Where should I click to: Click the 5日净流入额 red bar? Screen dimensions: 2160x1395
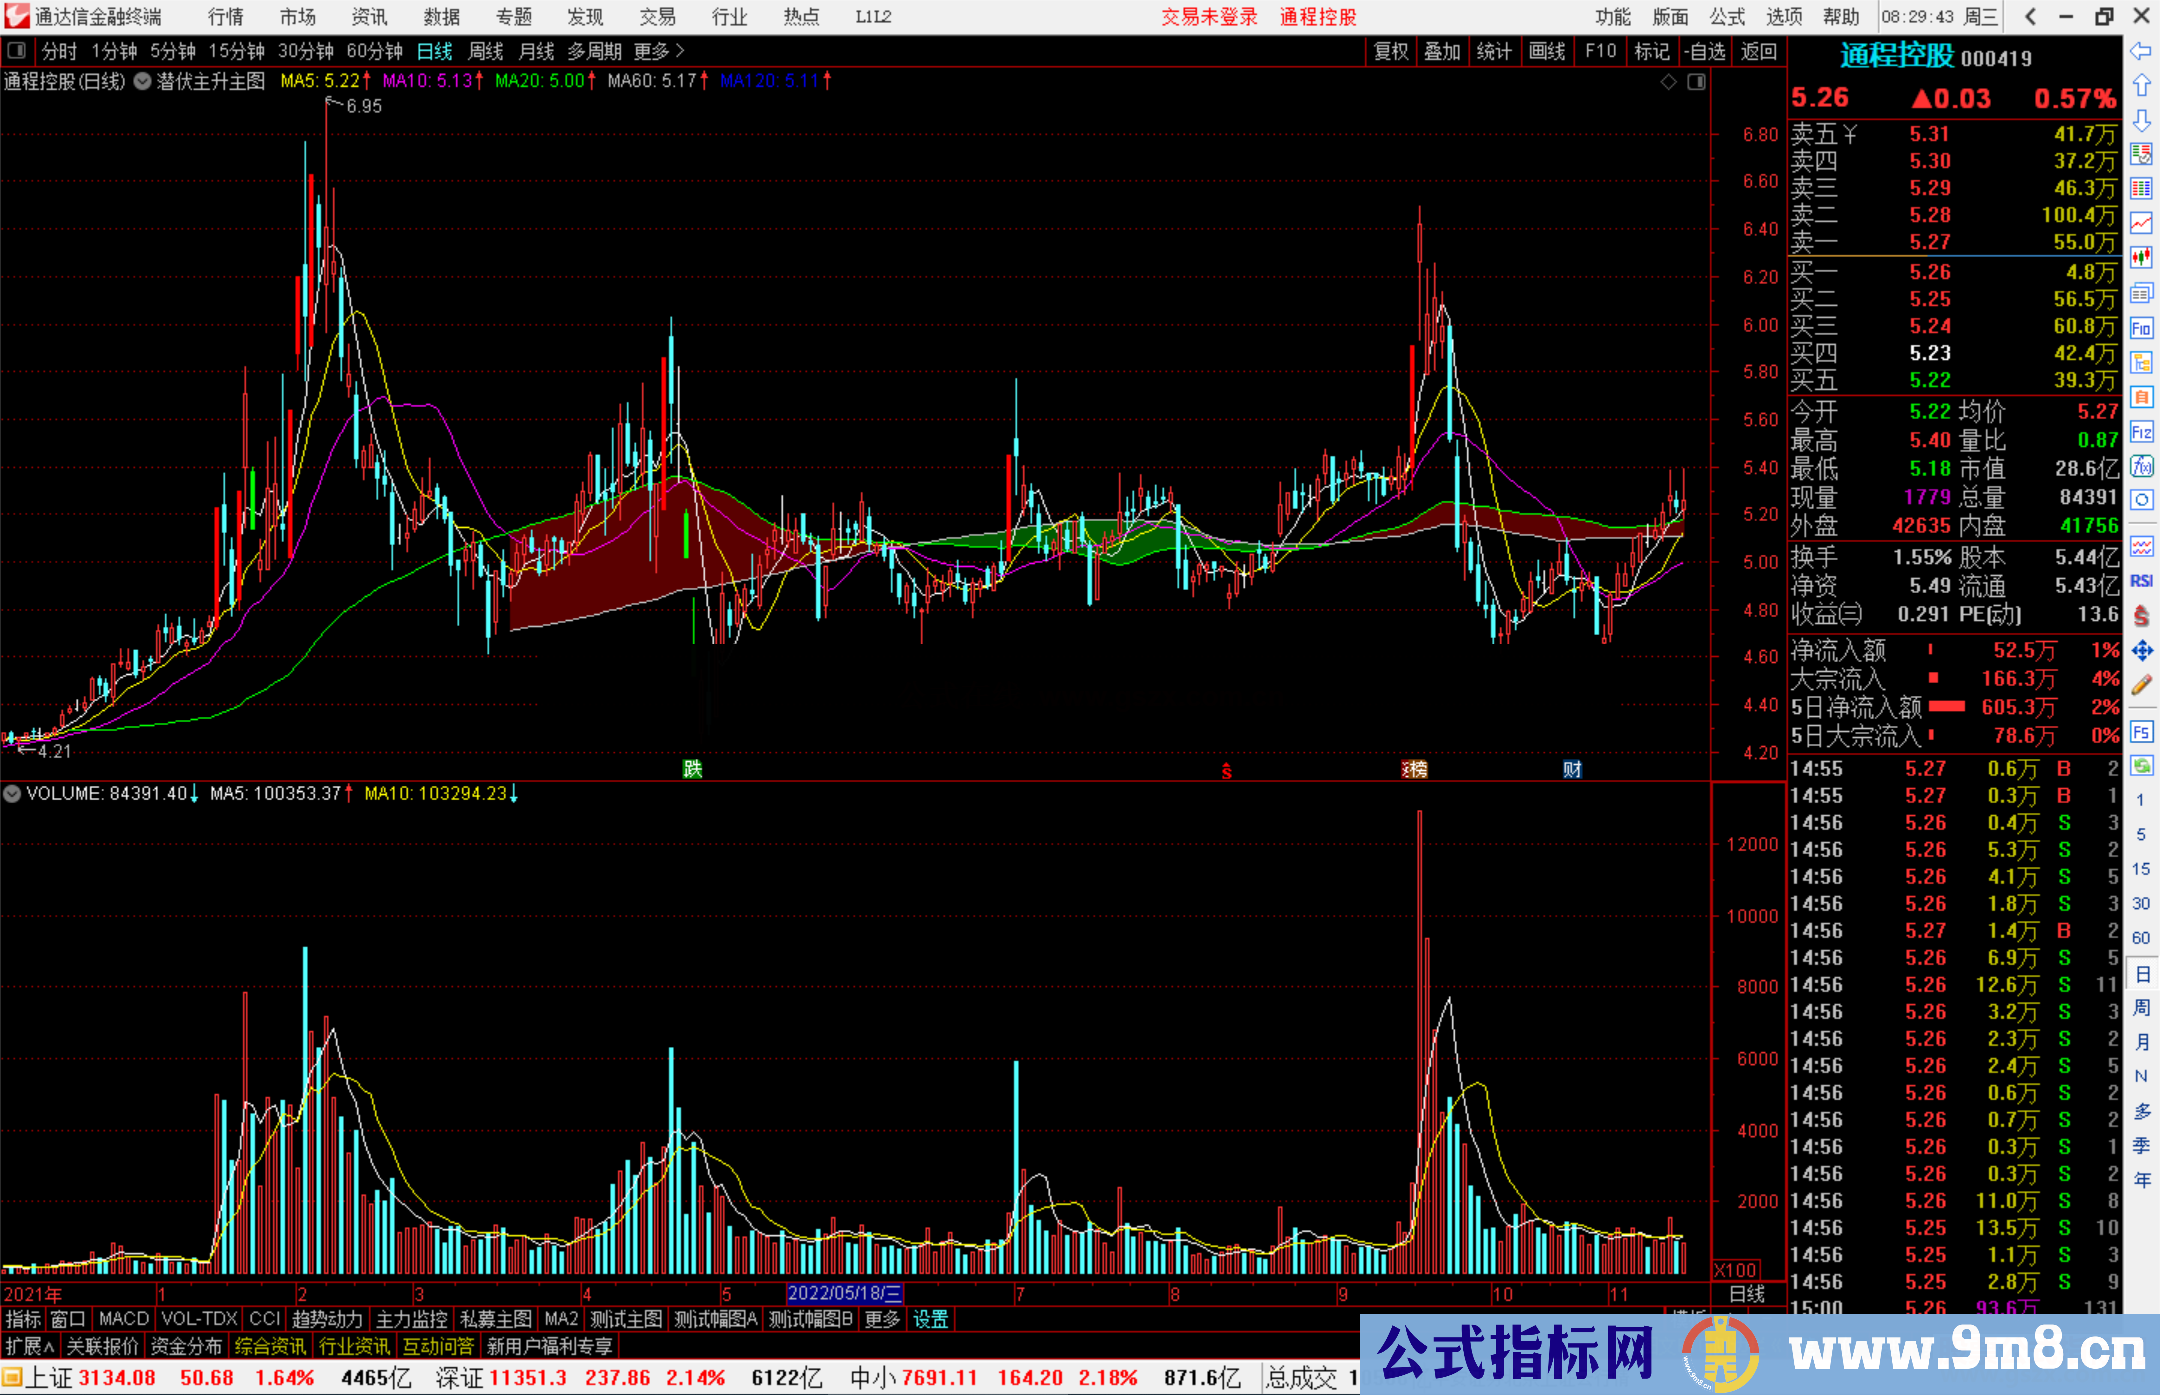point(1946,707)
